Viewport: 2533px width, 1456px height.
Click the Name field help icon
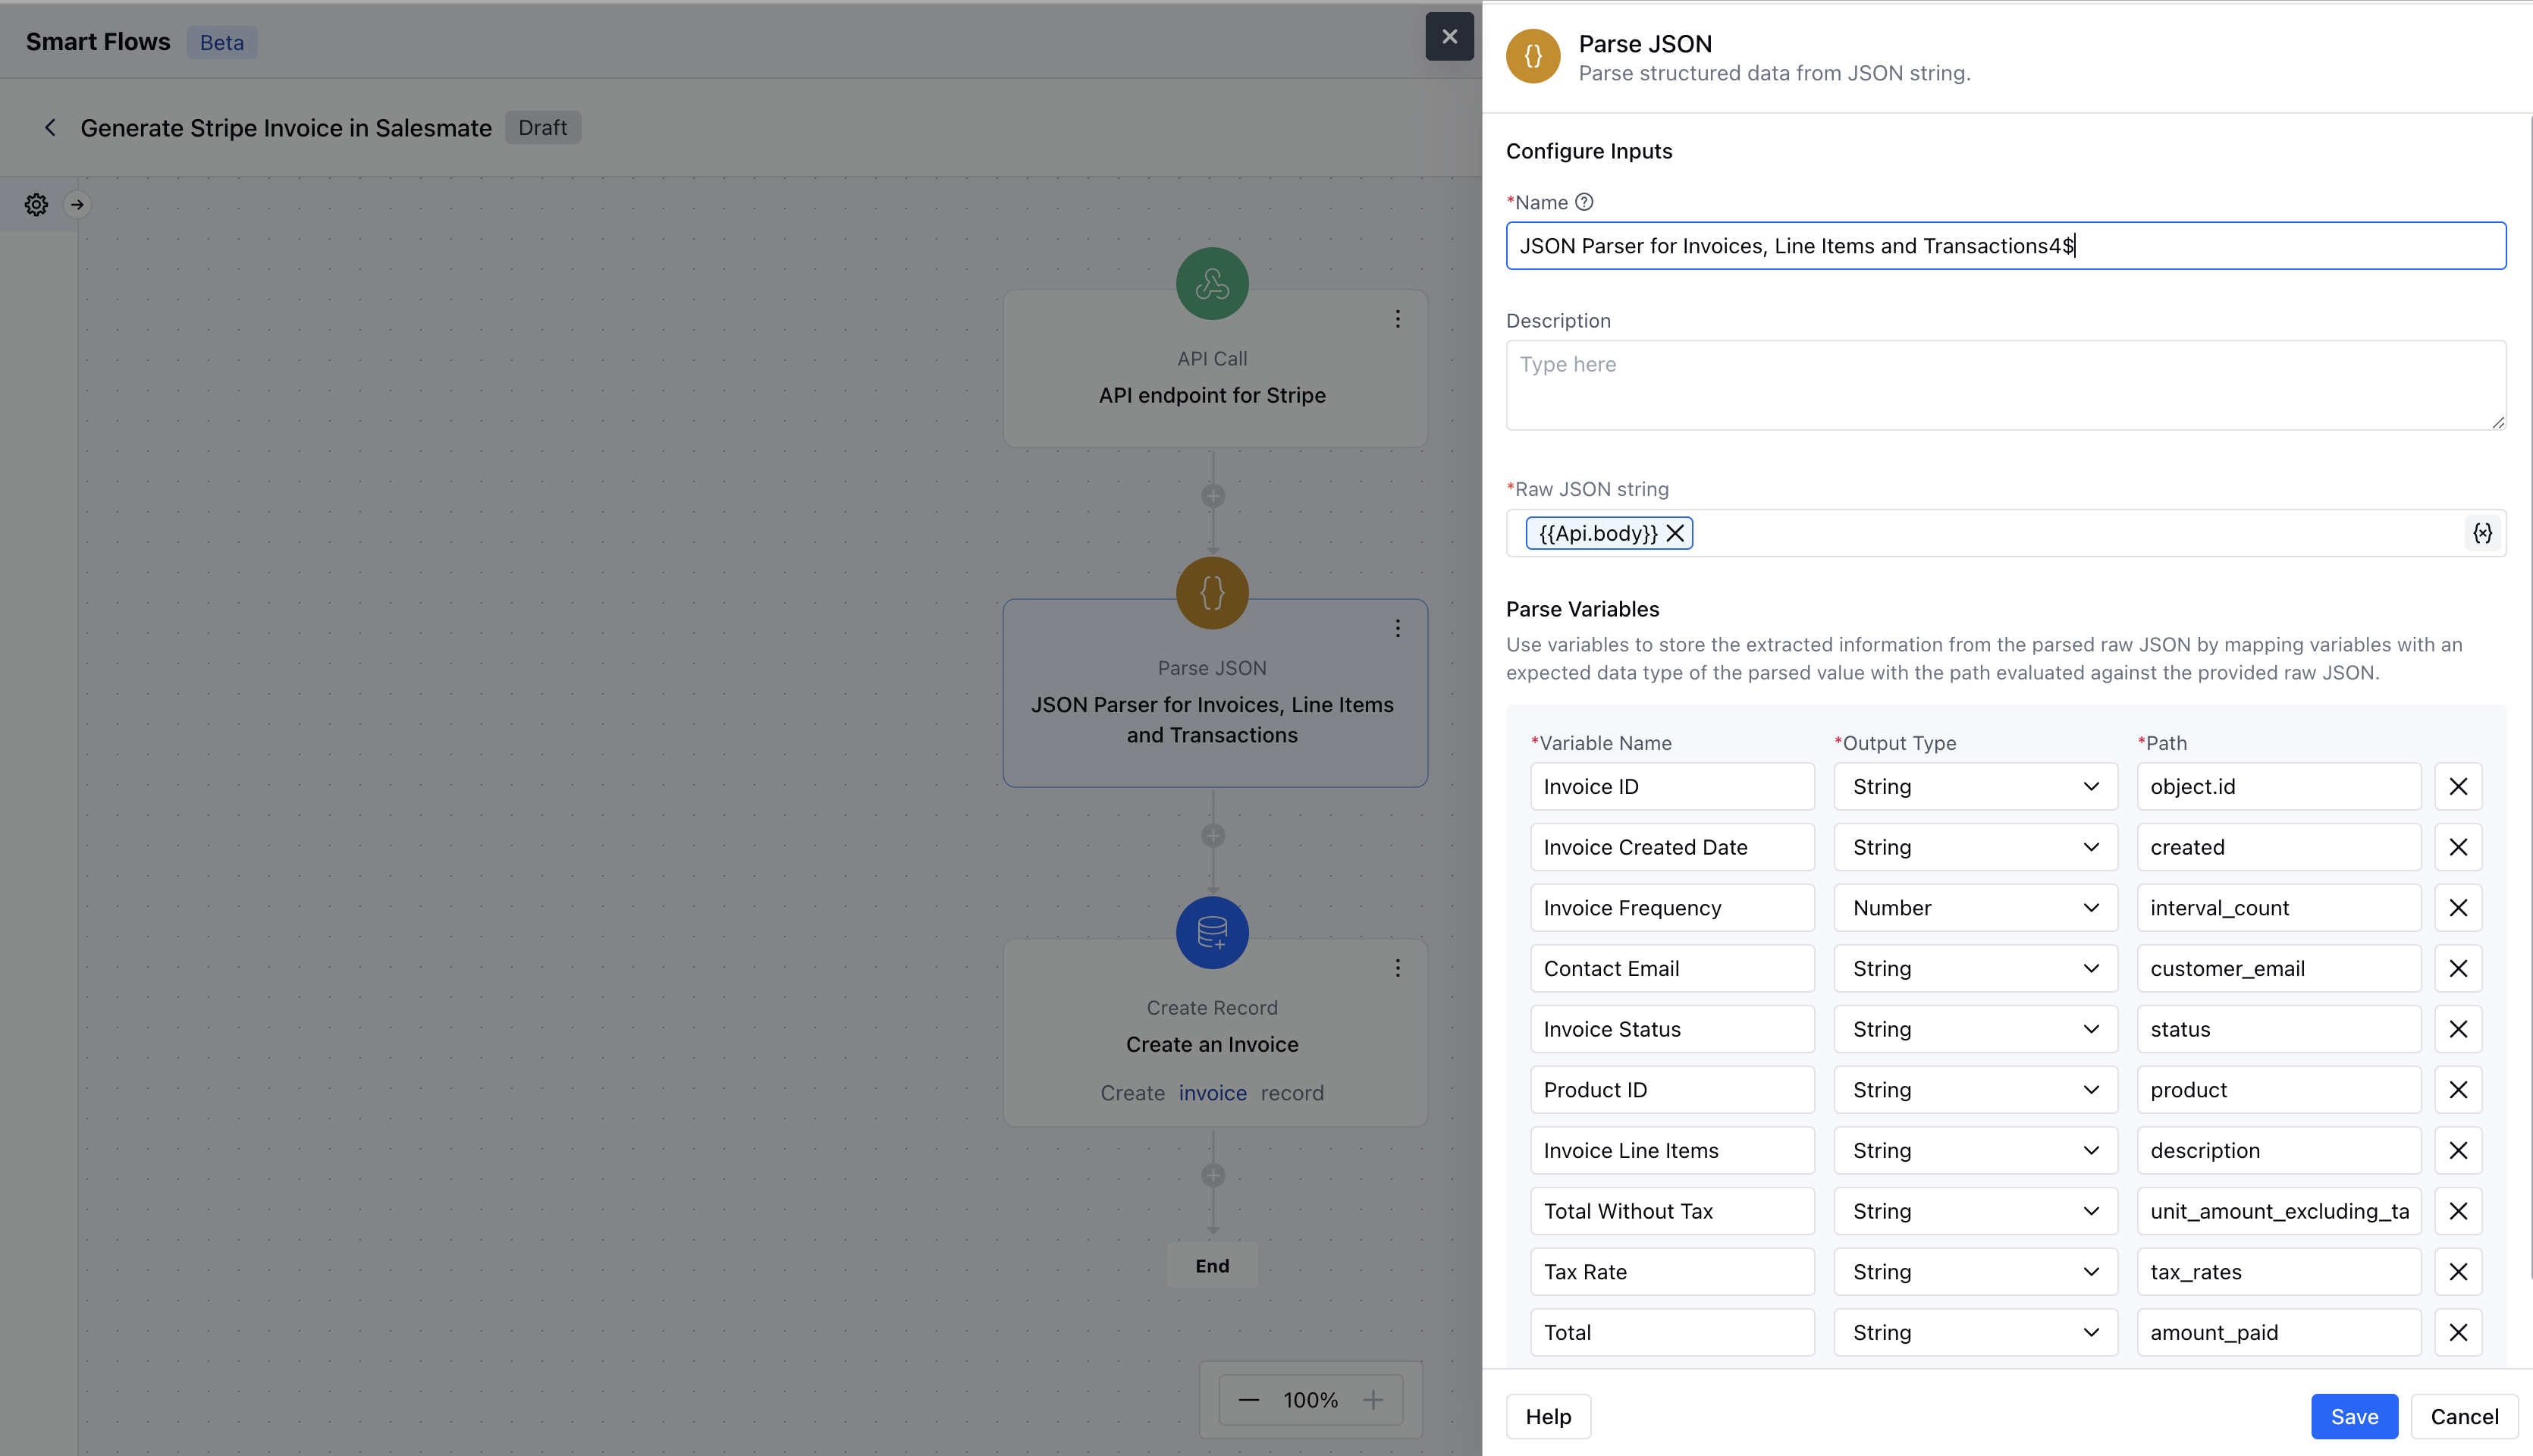tap(1584, 202)
